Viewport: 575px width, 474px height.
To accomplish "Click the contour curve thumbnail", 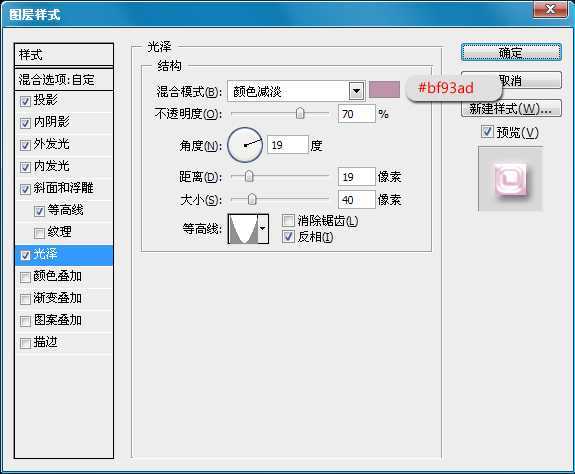I will click(243, 229).
